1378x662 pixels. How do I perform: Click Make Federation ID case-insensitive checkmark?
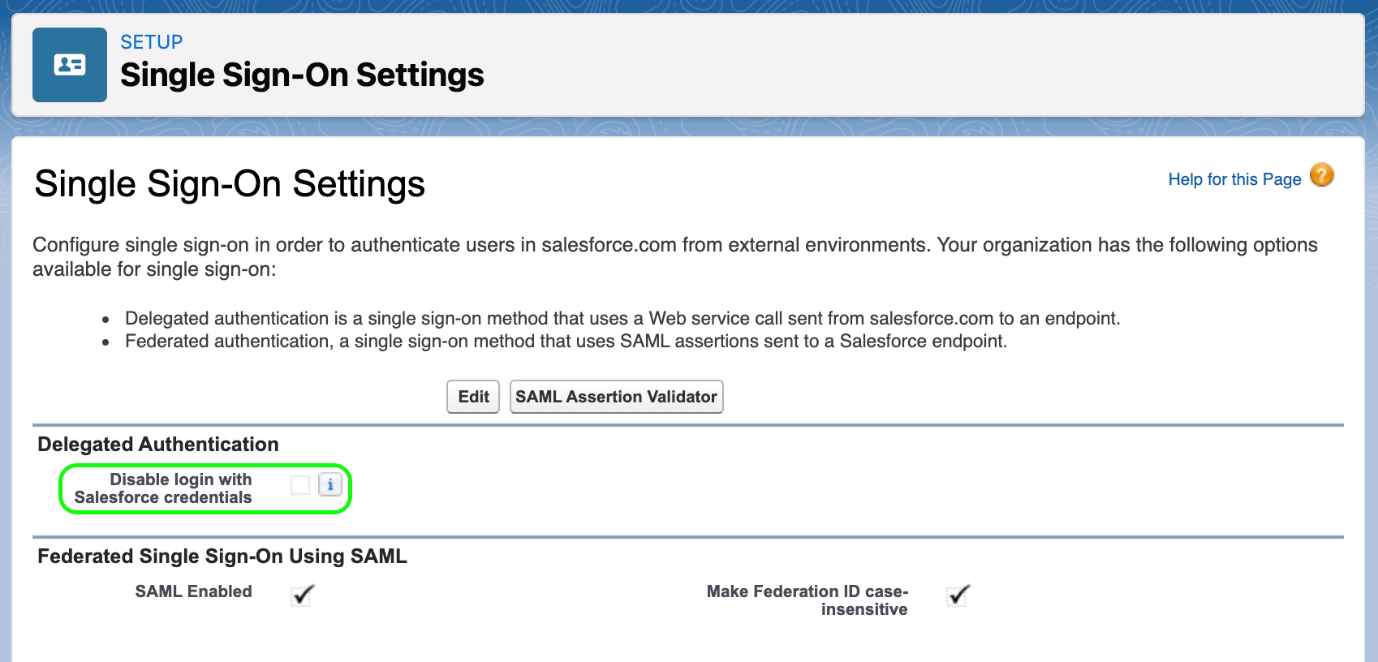(958, 595)
